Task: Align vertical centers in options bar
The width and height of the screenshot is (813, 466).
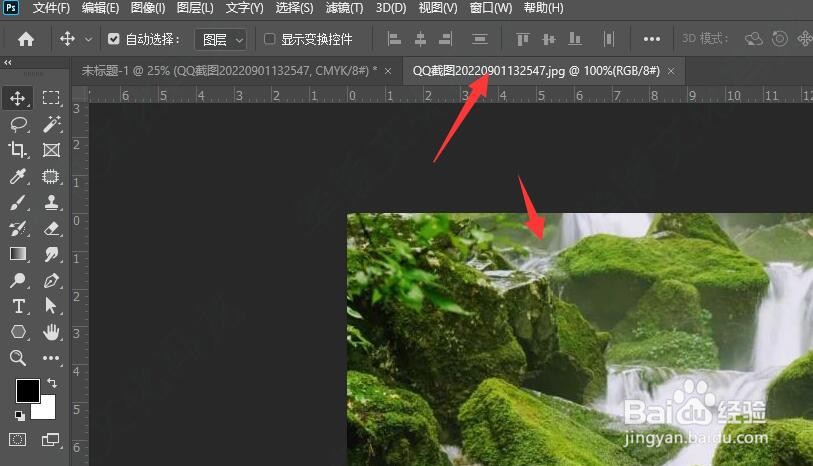Action: coord(549,39)
